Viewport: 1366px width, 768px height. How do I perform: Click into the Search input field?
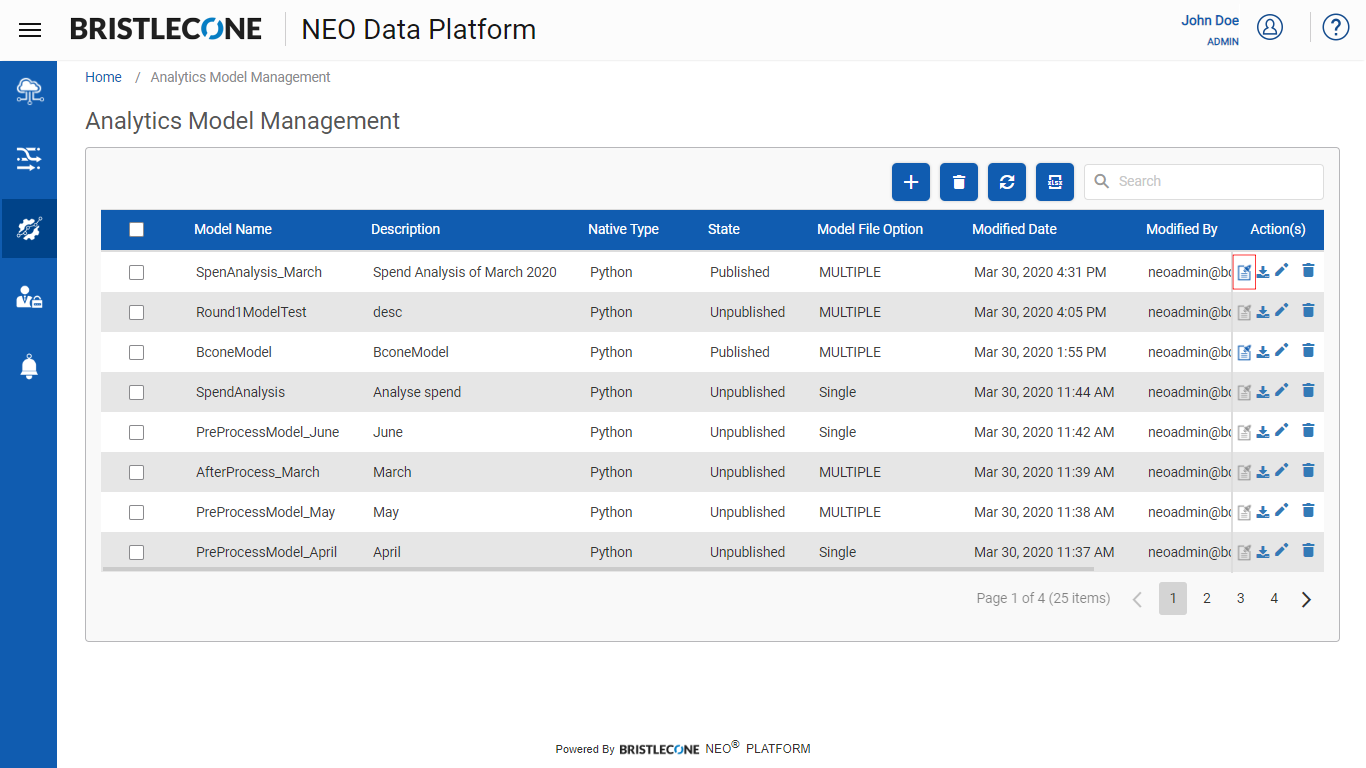click(1204, 181)
